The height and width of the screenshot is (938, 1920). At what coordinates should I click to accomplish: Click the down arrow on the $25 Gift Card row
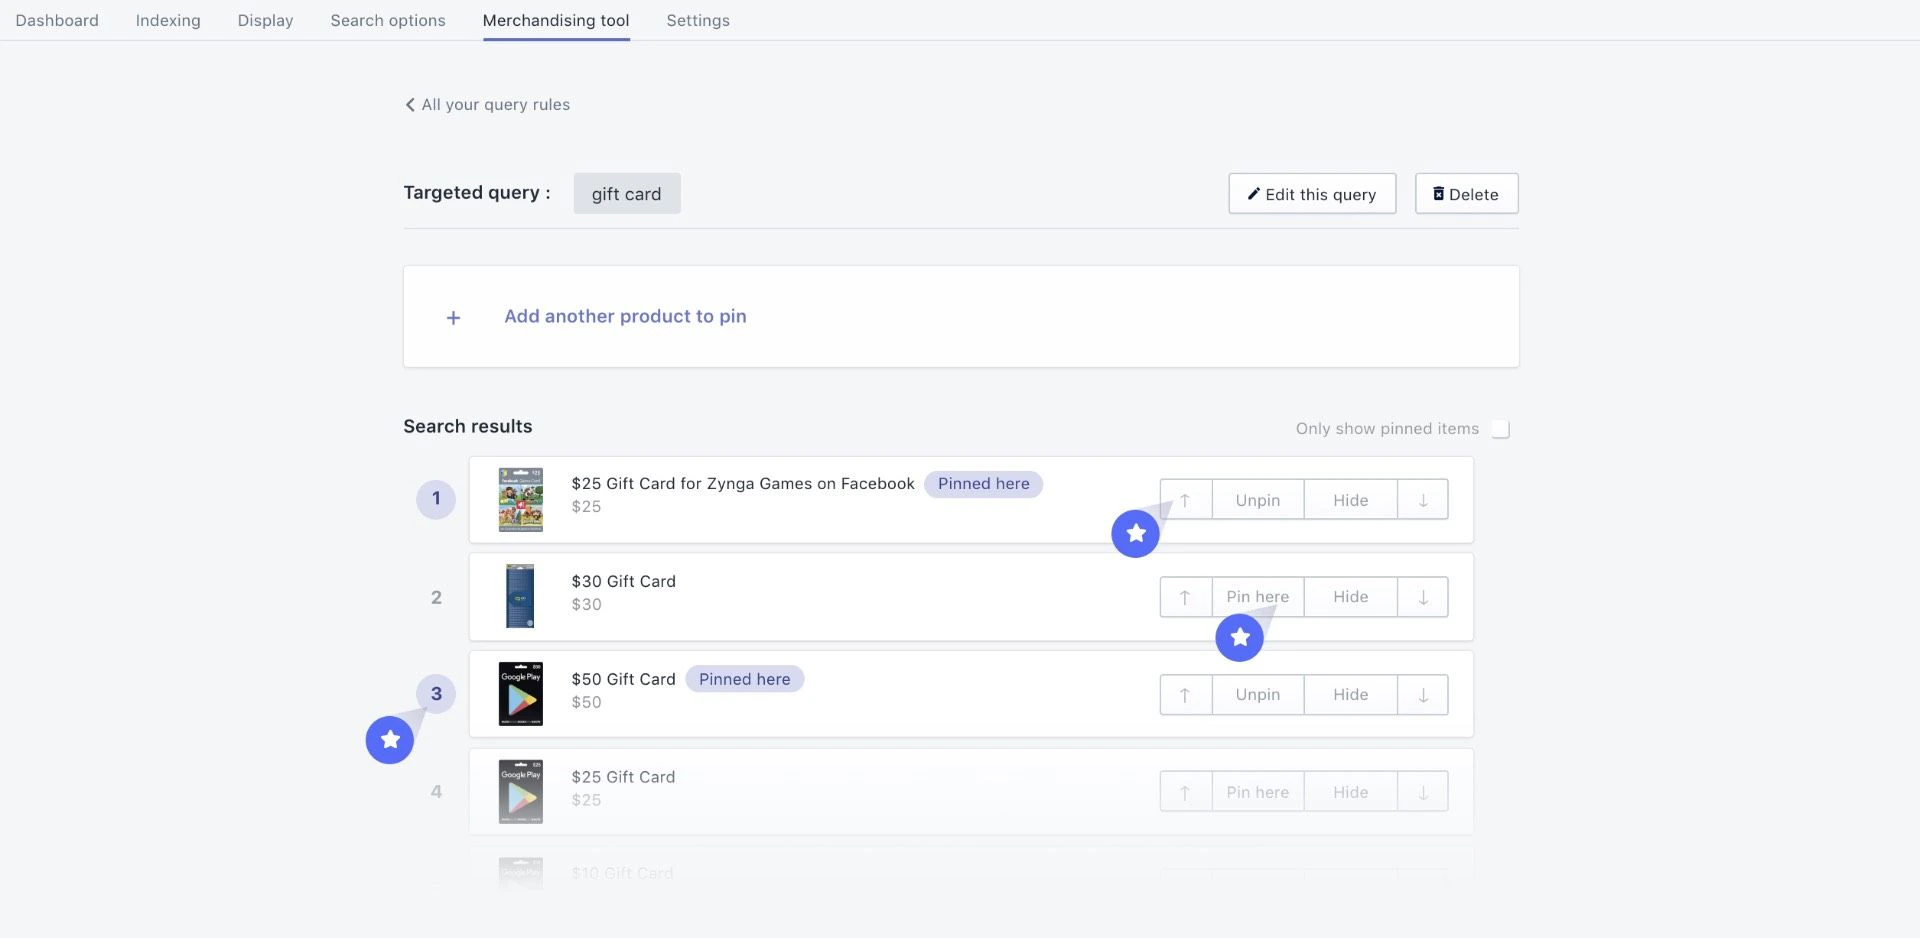1422,790
